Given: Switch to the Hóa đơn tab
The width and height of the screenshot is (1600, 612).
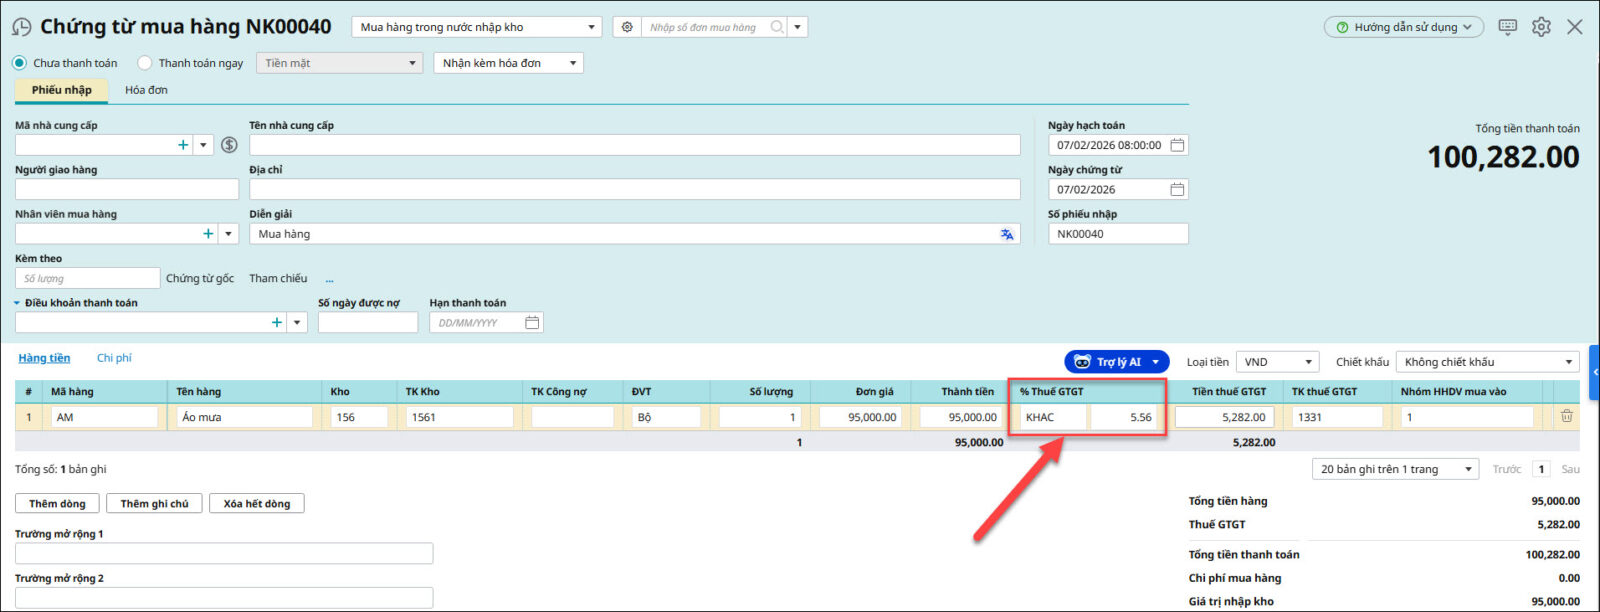Looking at the screenshot, I should [146, 90].
